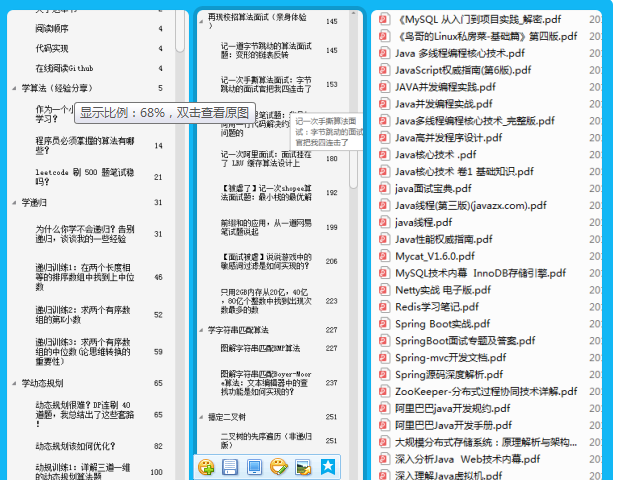Viewport: 632px width, 481px height.
Task: Collapse the 学动态规划 tree node arrow
Action: (15, 383)
